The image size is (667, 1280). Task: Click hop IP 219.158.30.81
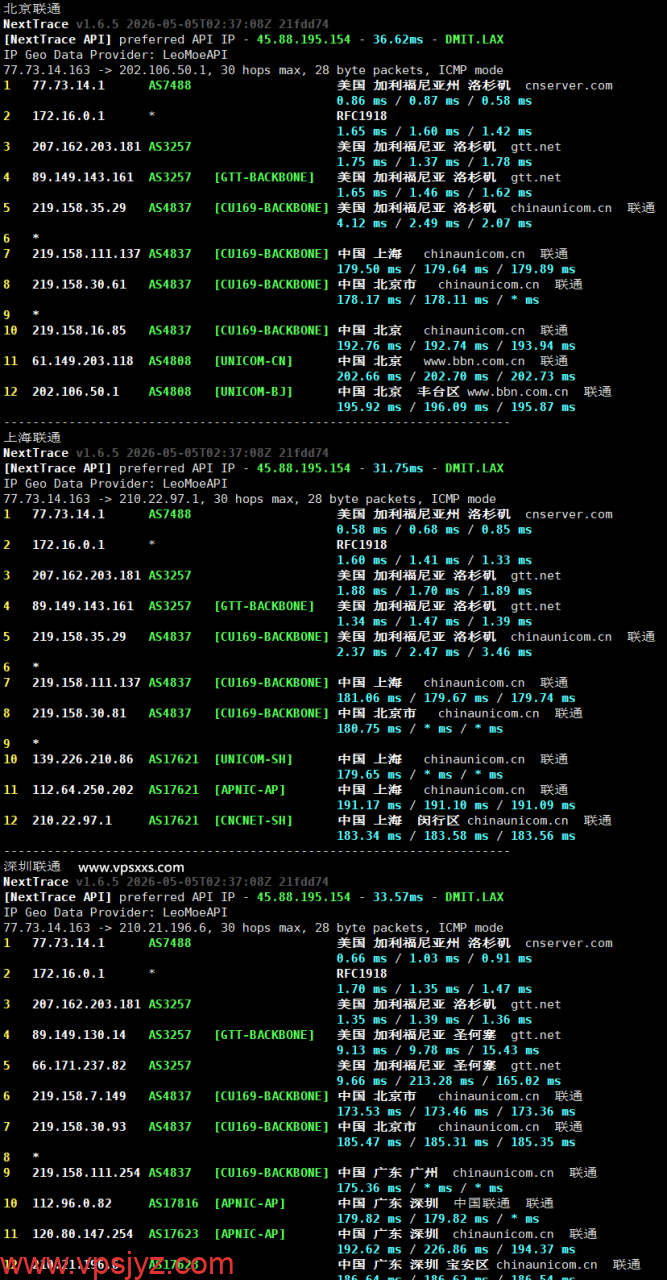pos(79,713)
